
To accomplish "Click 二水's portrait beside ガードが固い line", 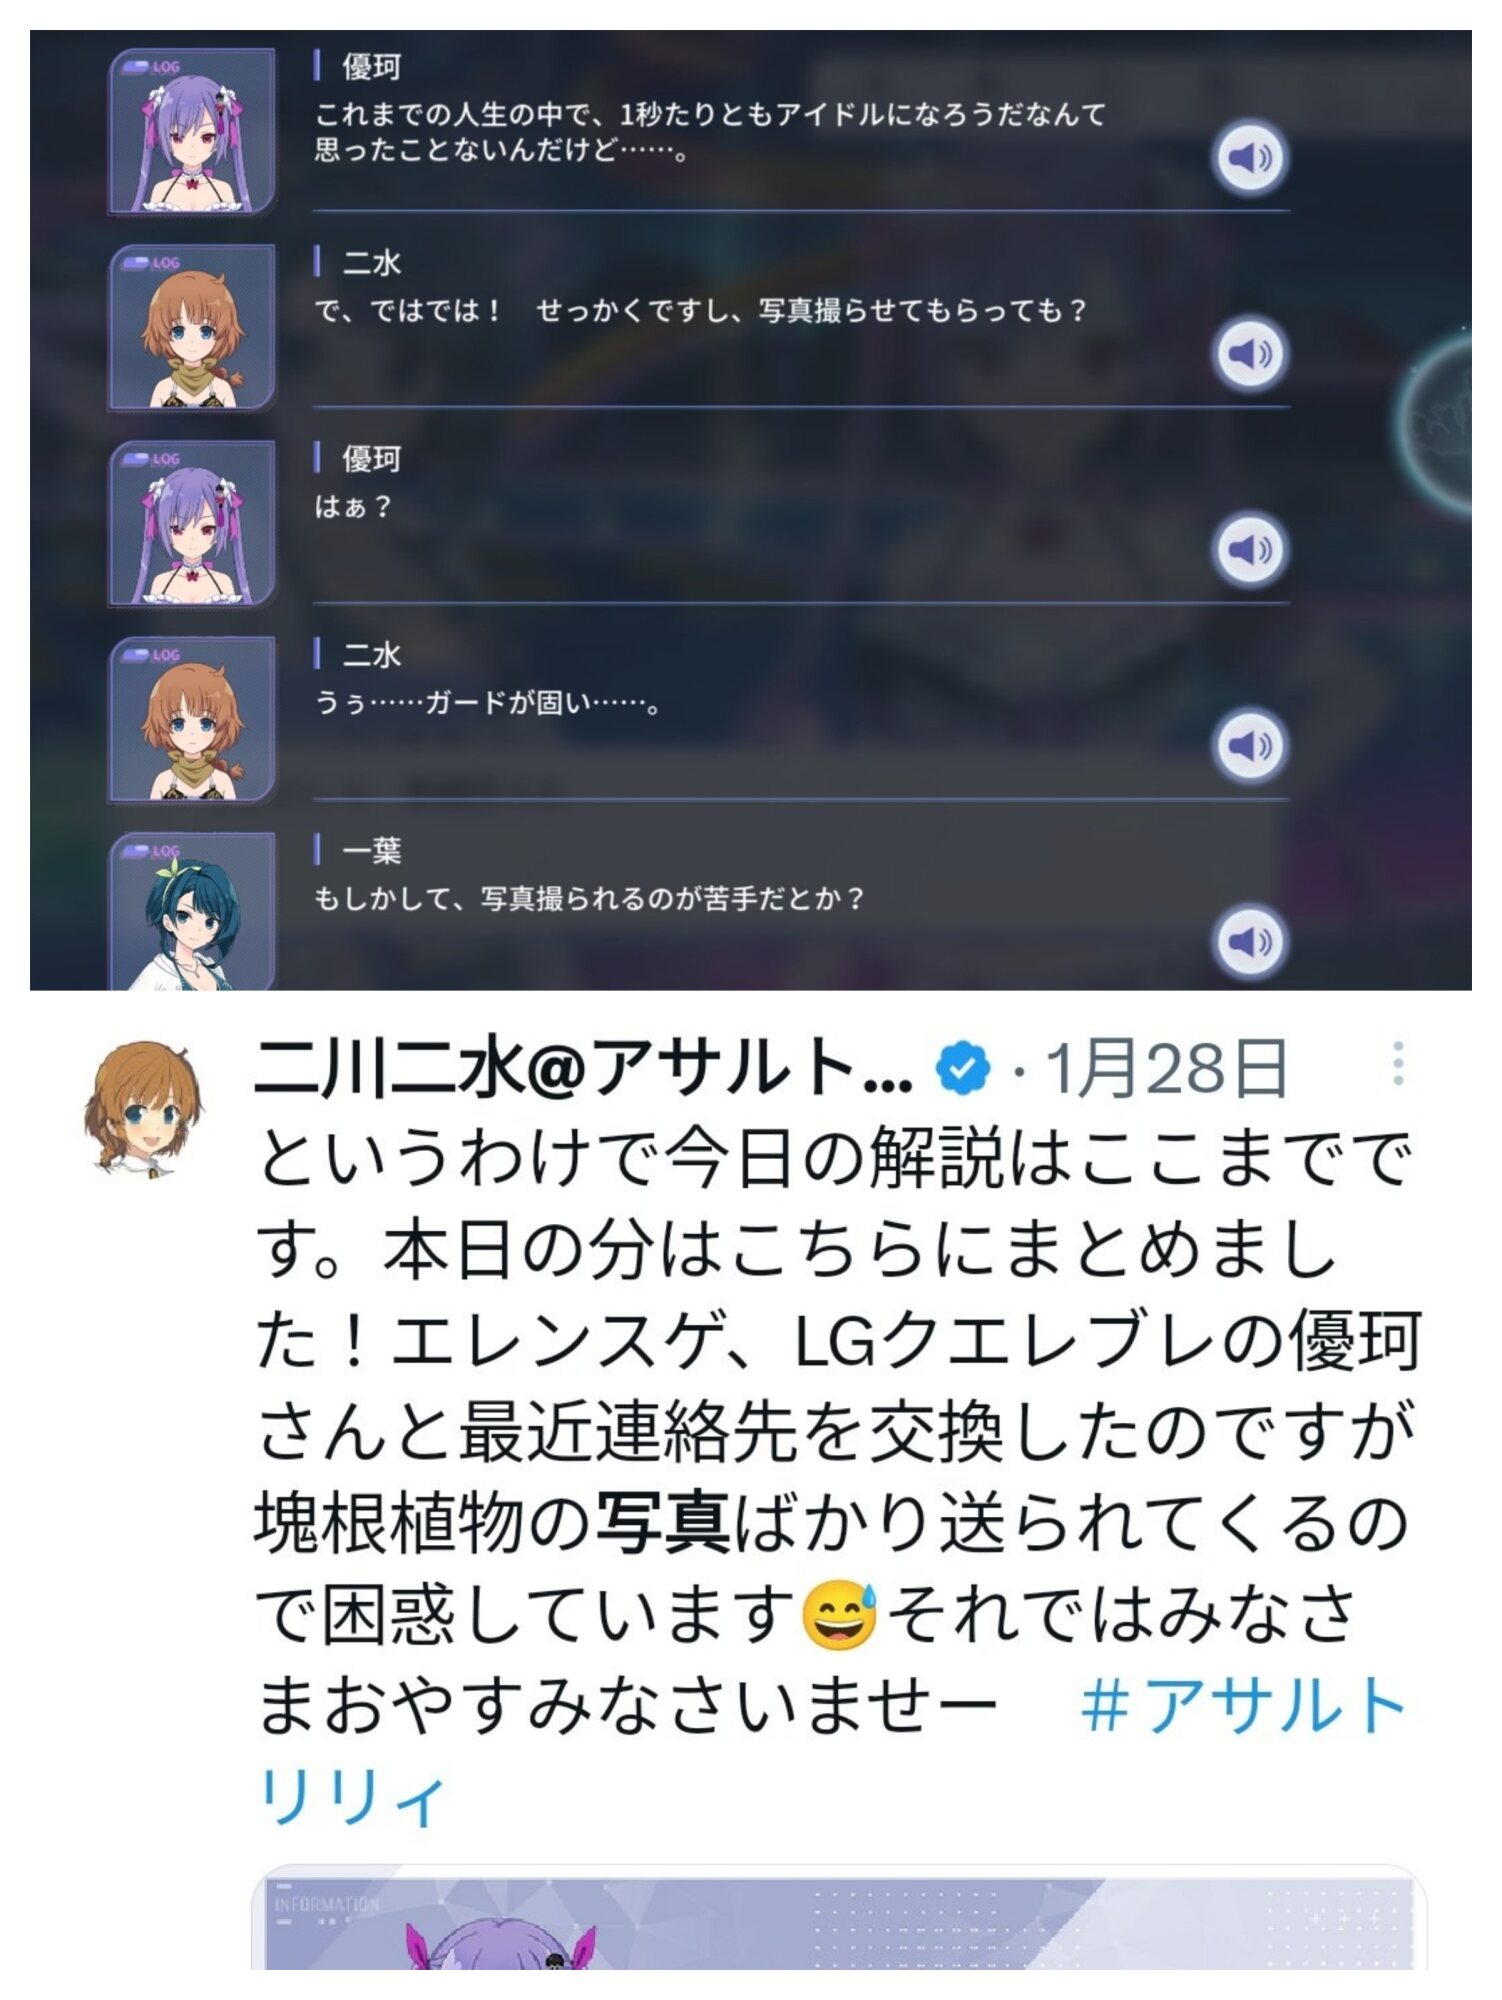I will pos(191,719).
